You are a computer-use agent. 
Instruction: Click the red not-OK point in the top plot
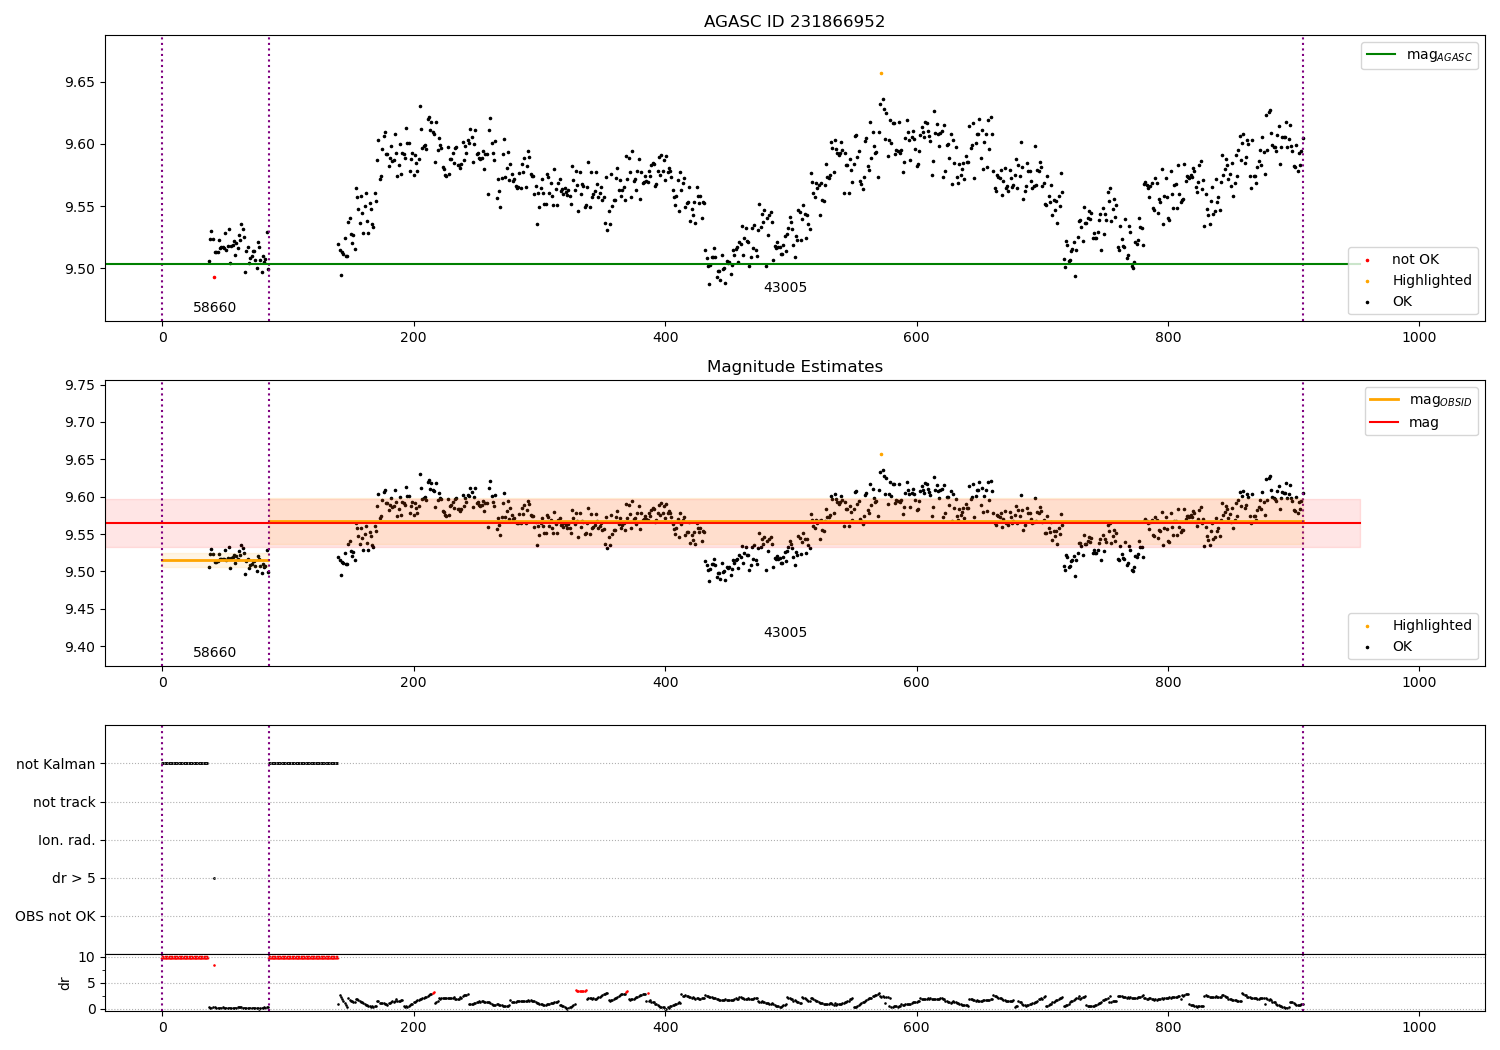(x=214, y=277)
